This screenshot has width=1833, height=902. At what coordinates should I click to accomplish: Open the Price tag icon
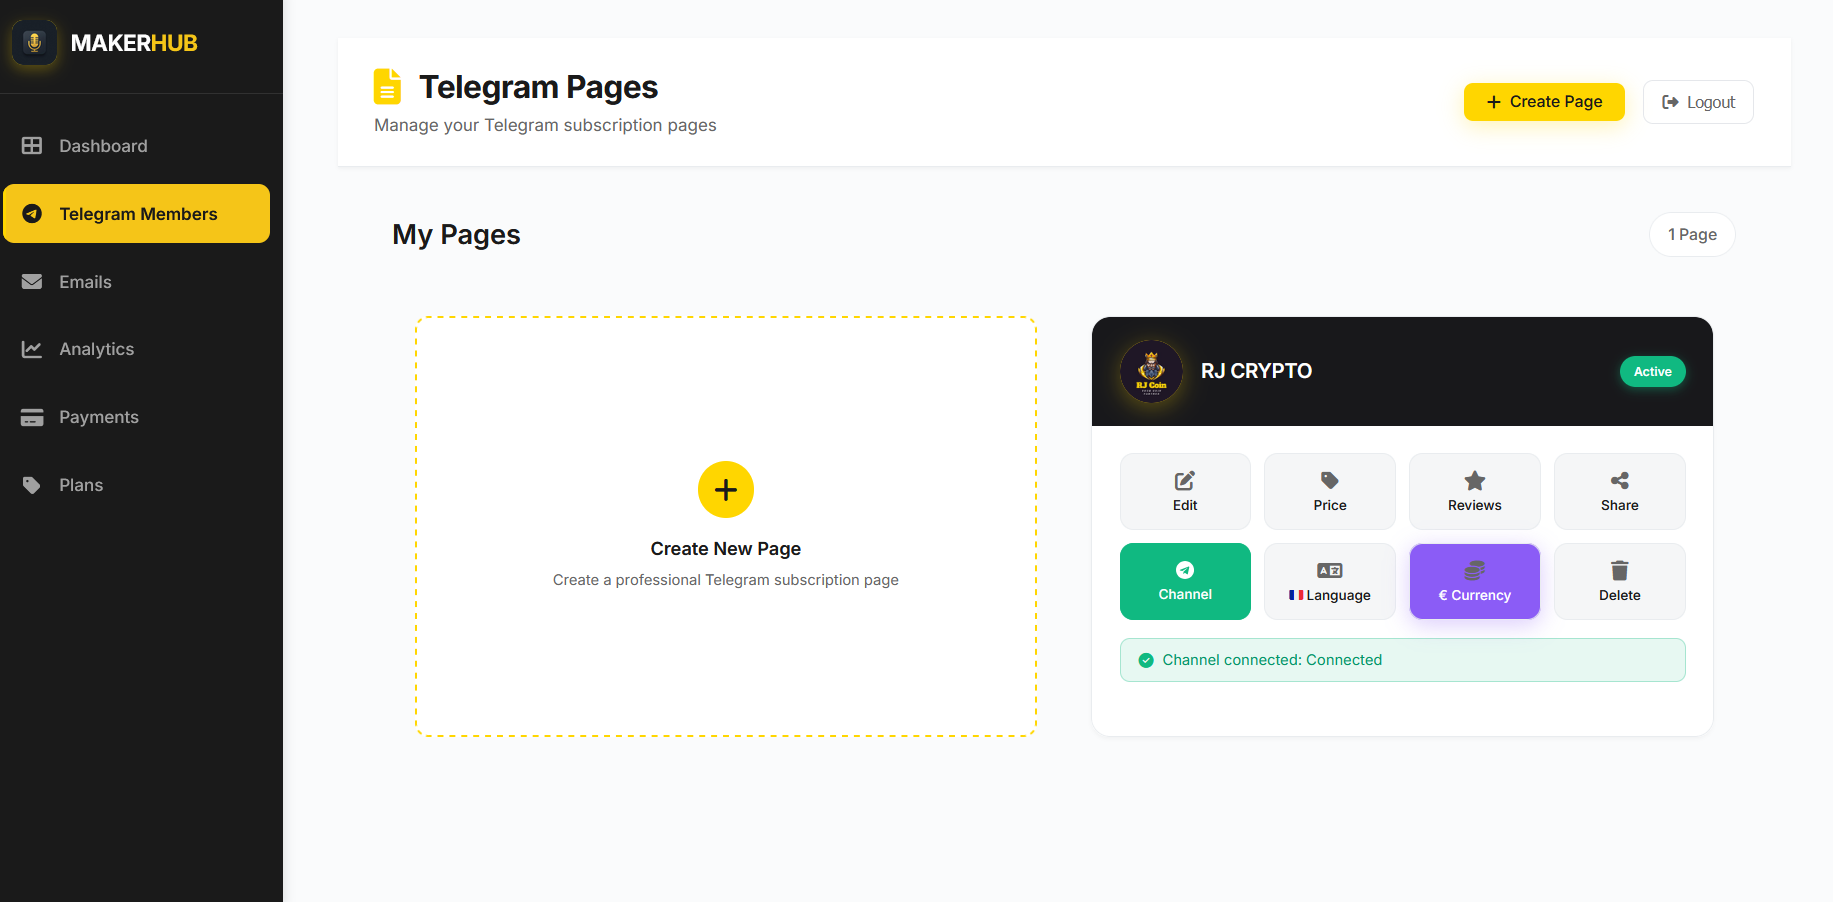[1329, 479]
